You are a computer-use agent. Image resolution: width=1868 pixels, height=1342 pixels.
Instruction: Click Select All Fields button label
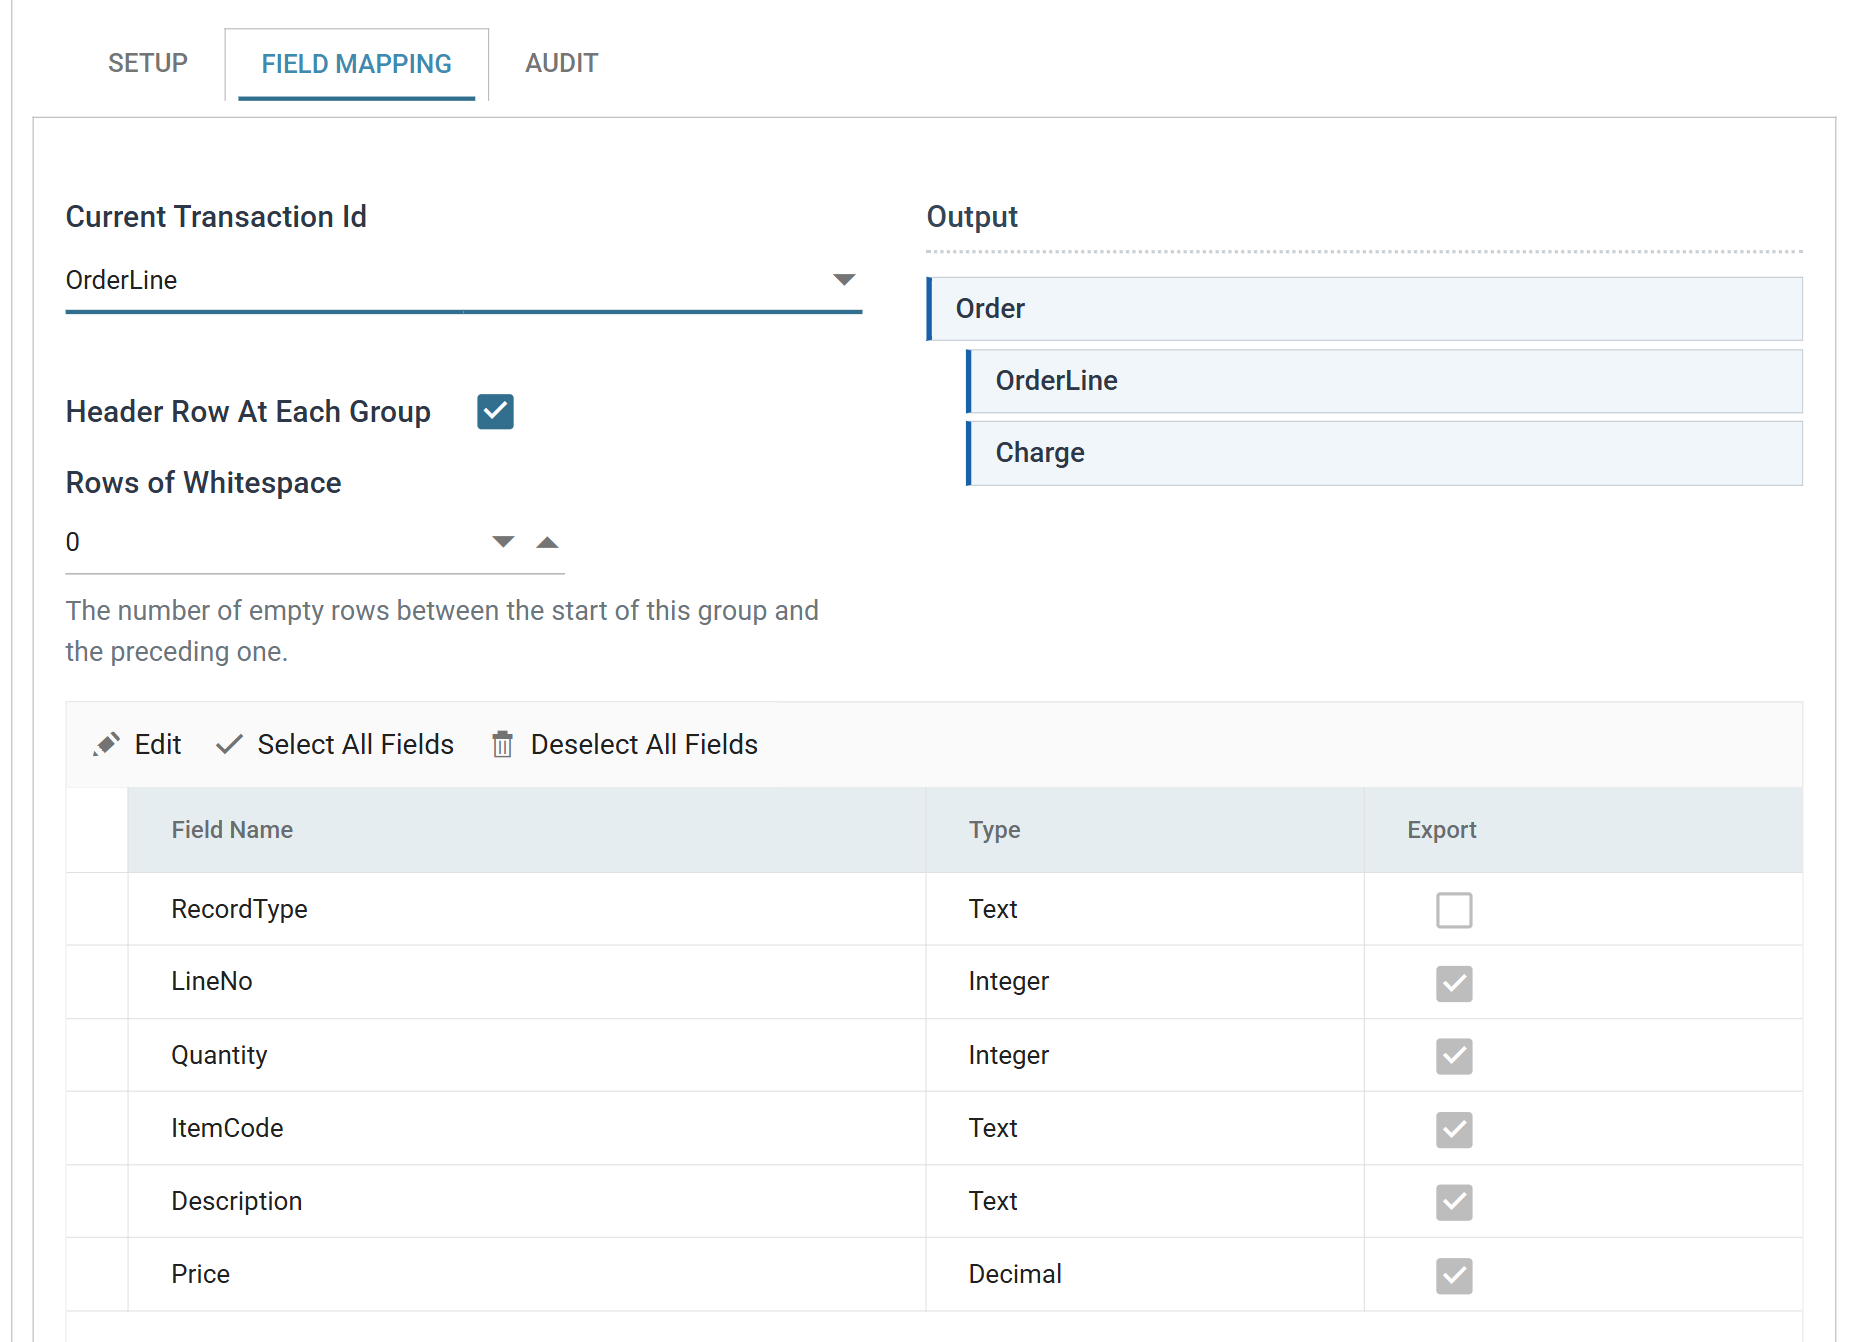point(356,745)
